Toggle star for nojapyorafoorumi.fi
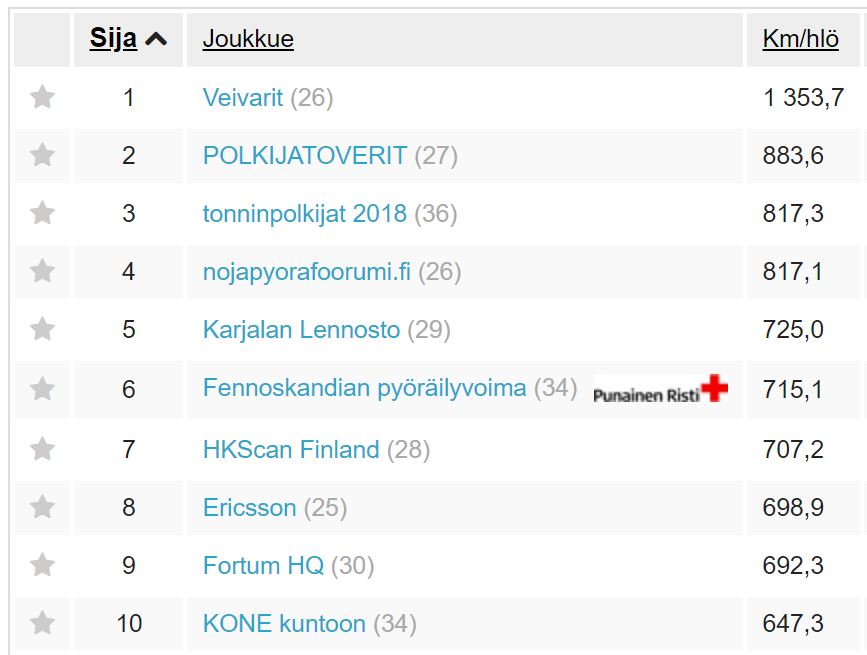 (x=42, y=271)
